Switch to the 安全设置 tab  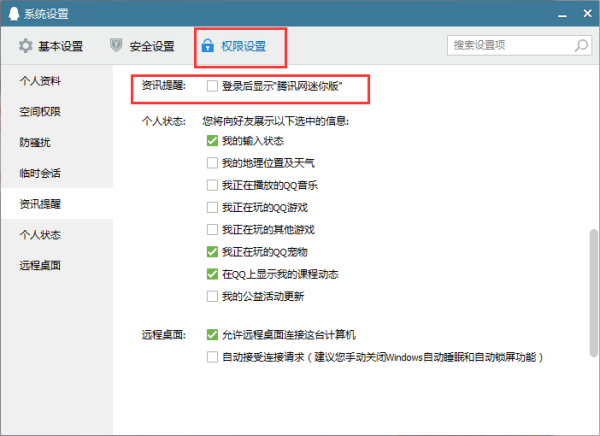click(x=142, y=46)
